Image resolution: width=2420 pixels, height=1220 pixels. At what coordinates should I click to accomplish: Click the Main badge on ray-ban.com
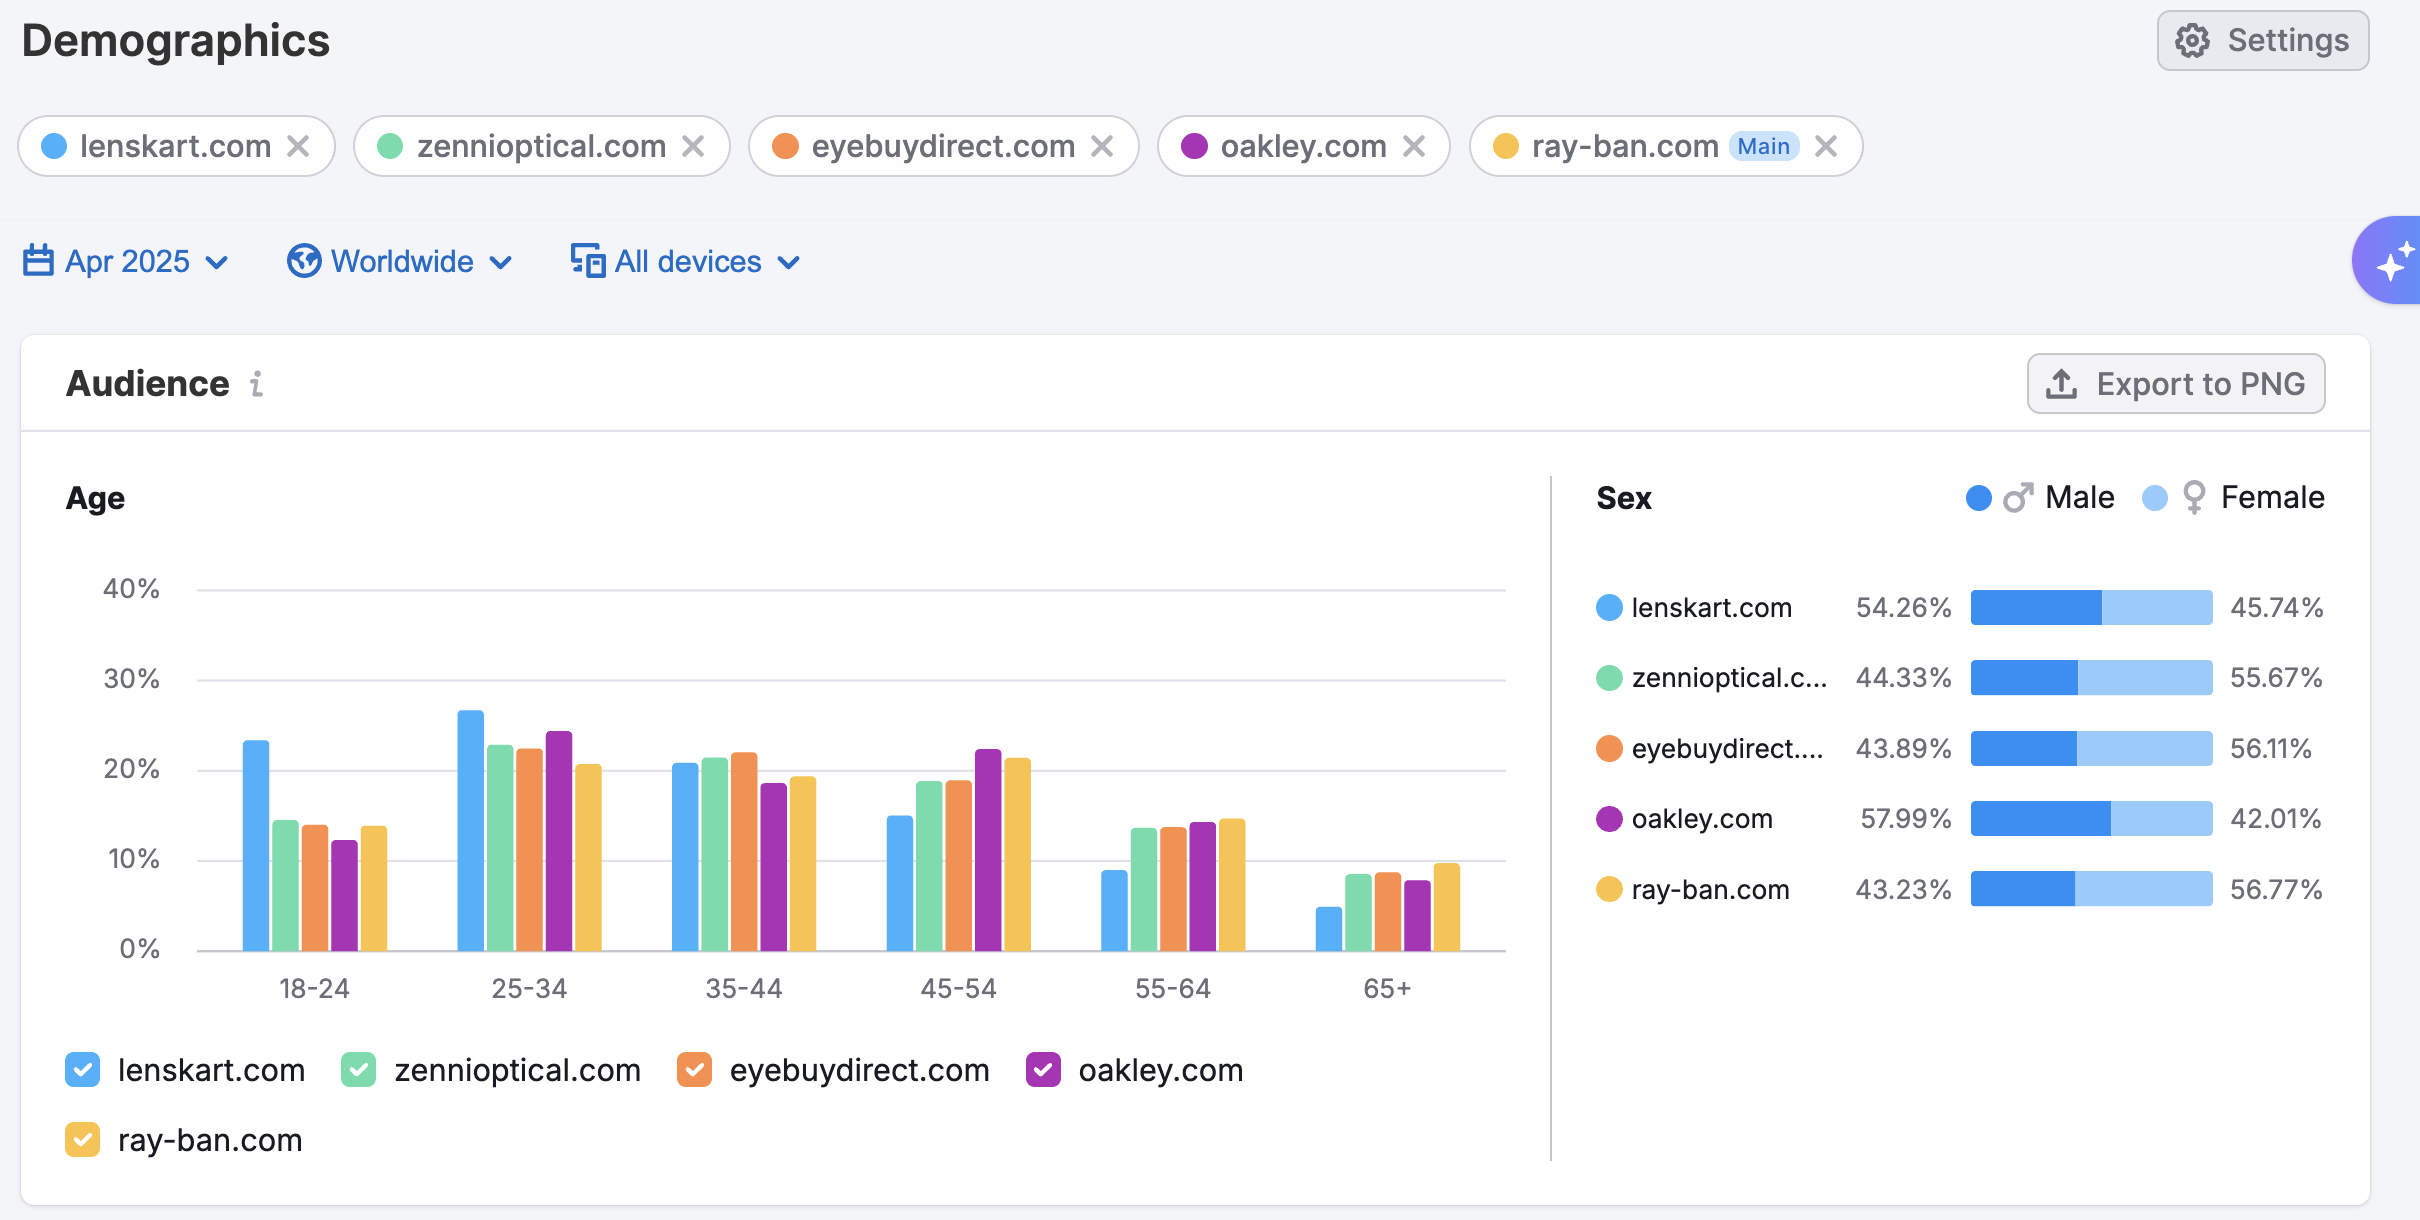click(1763, 147)
